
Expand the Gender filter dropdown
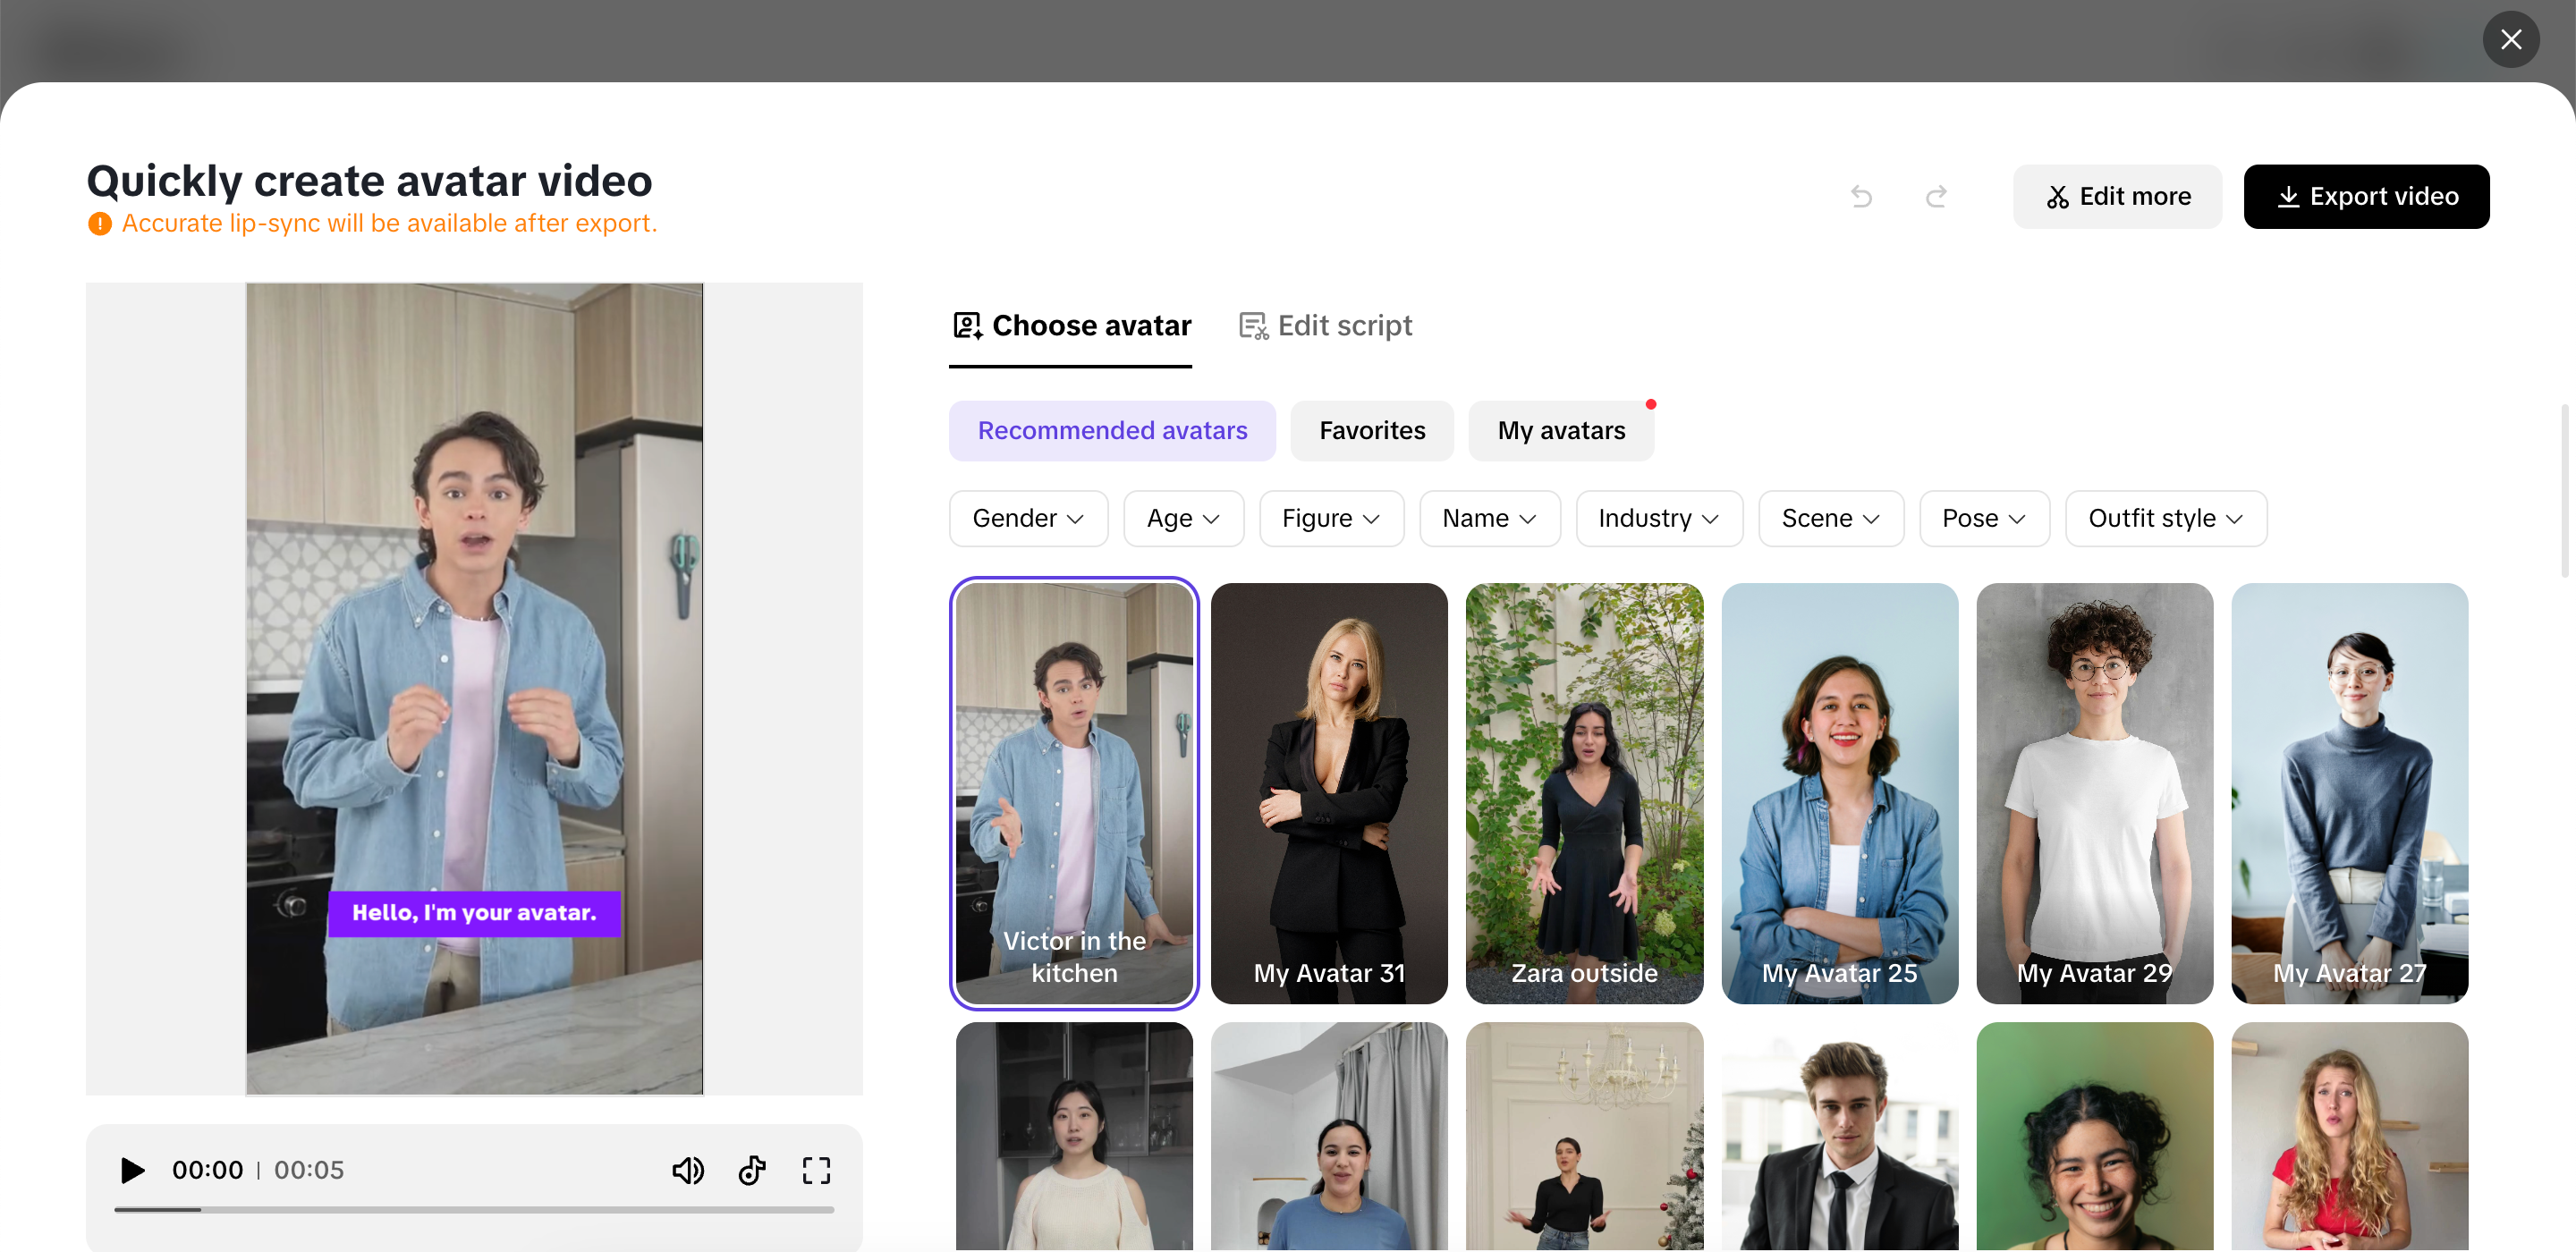[1028, 518]
